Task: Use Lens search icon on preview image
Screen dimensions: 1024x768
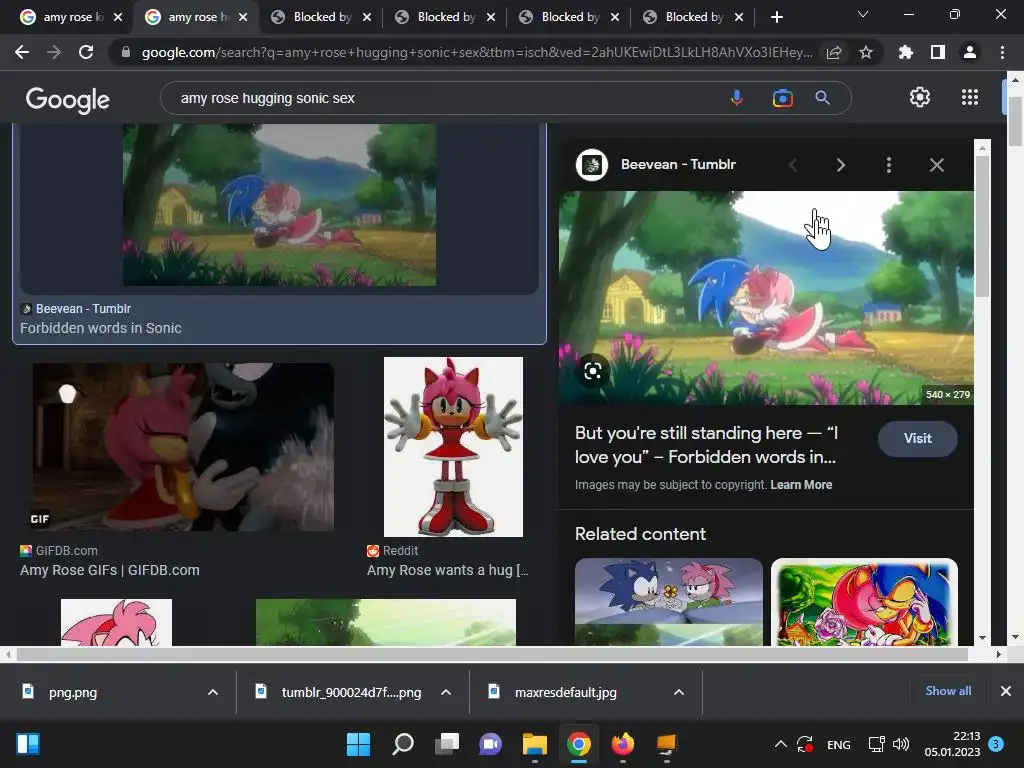Action: coord(592,371)
